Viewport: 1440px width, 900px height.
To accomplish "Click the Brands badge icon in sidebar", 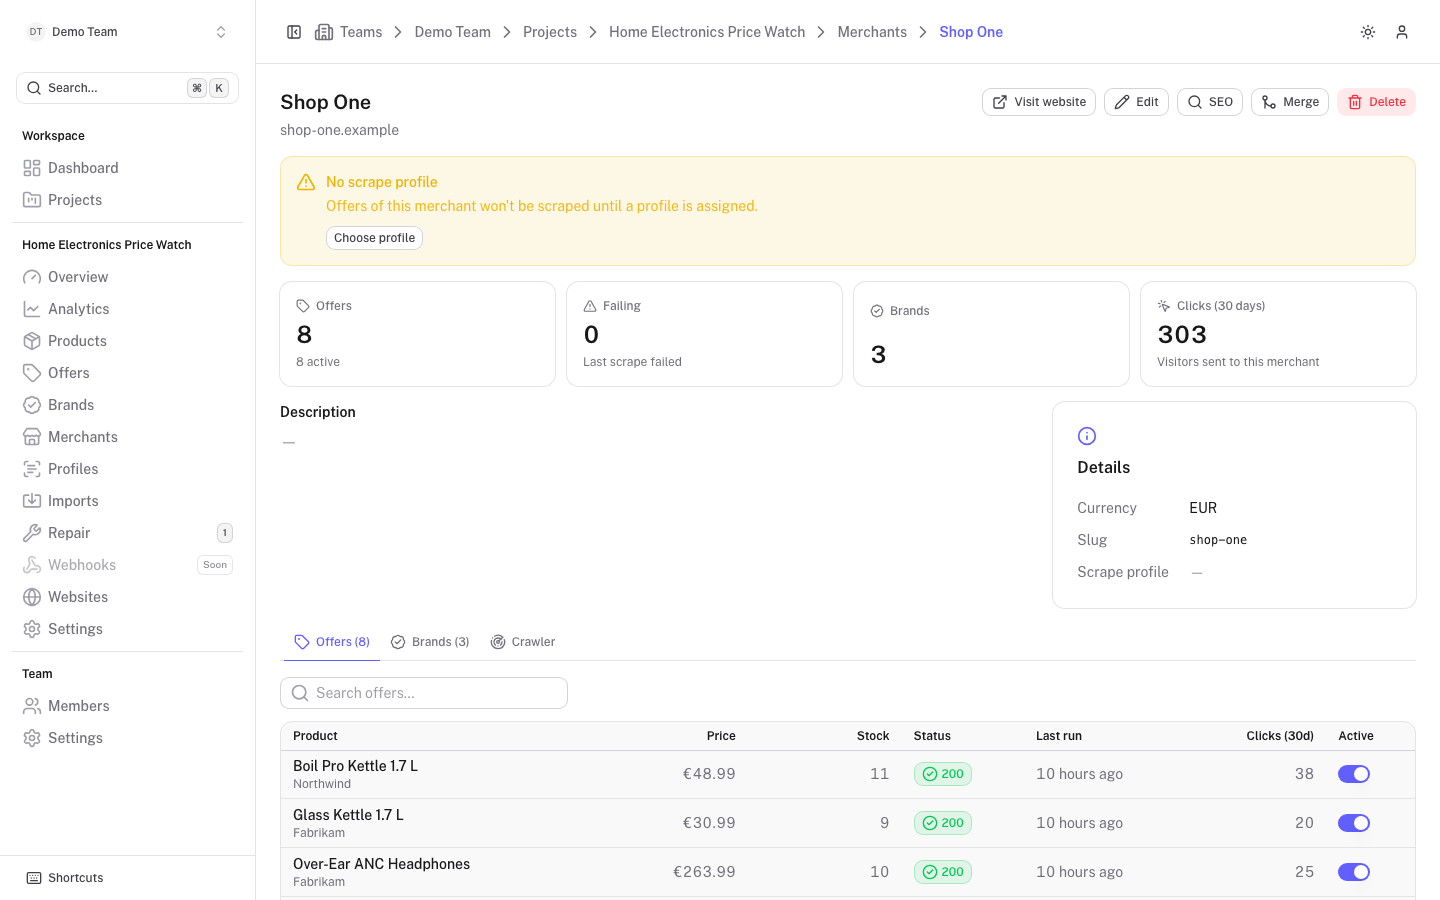I will pyautogui.click(x=32, y=405).
